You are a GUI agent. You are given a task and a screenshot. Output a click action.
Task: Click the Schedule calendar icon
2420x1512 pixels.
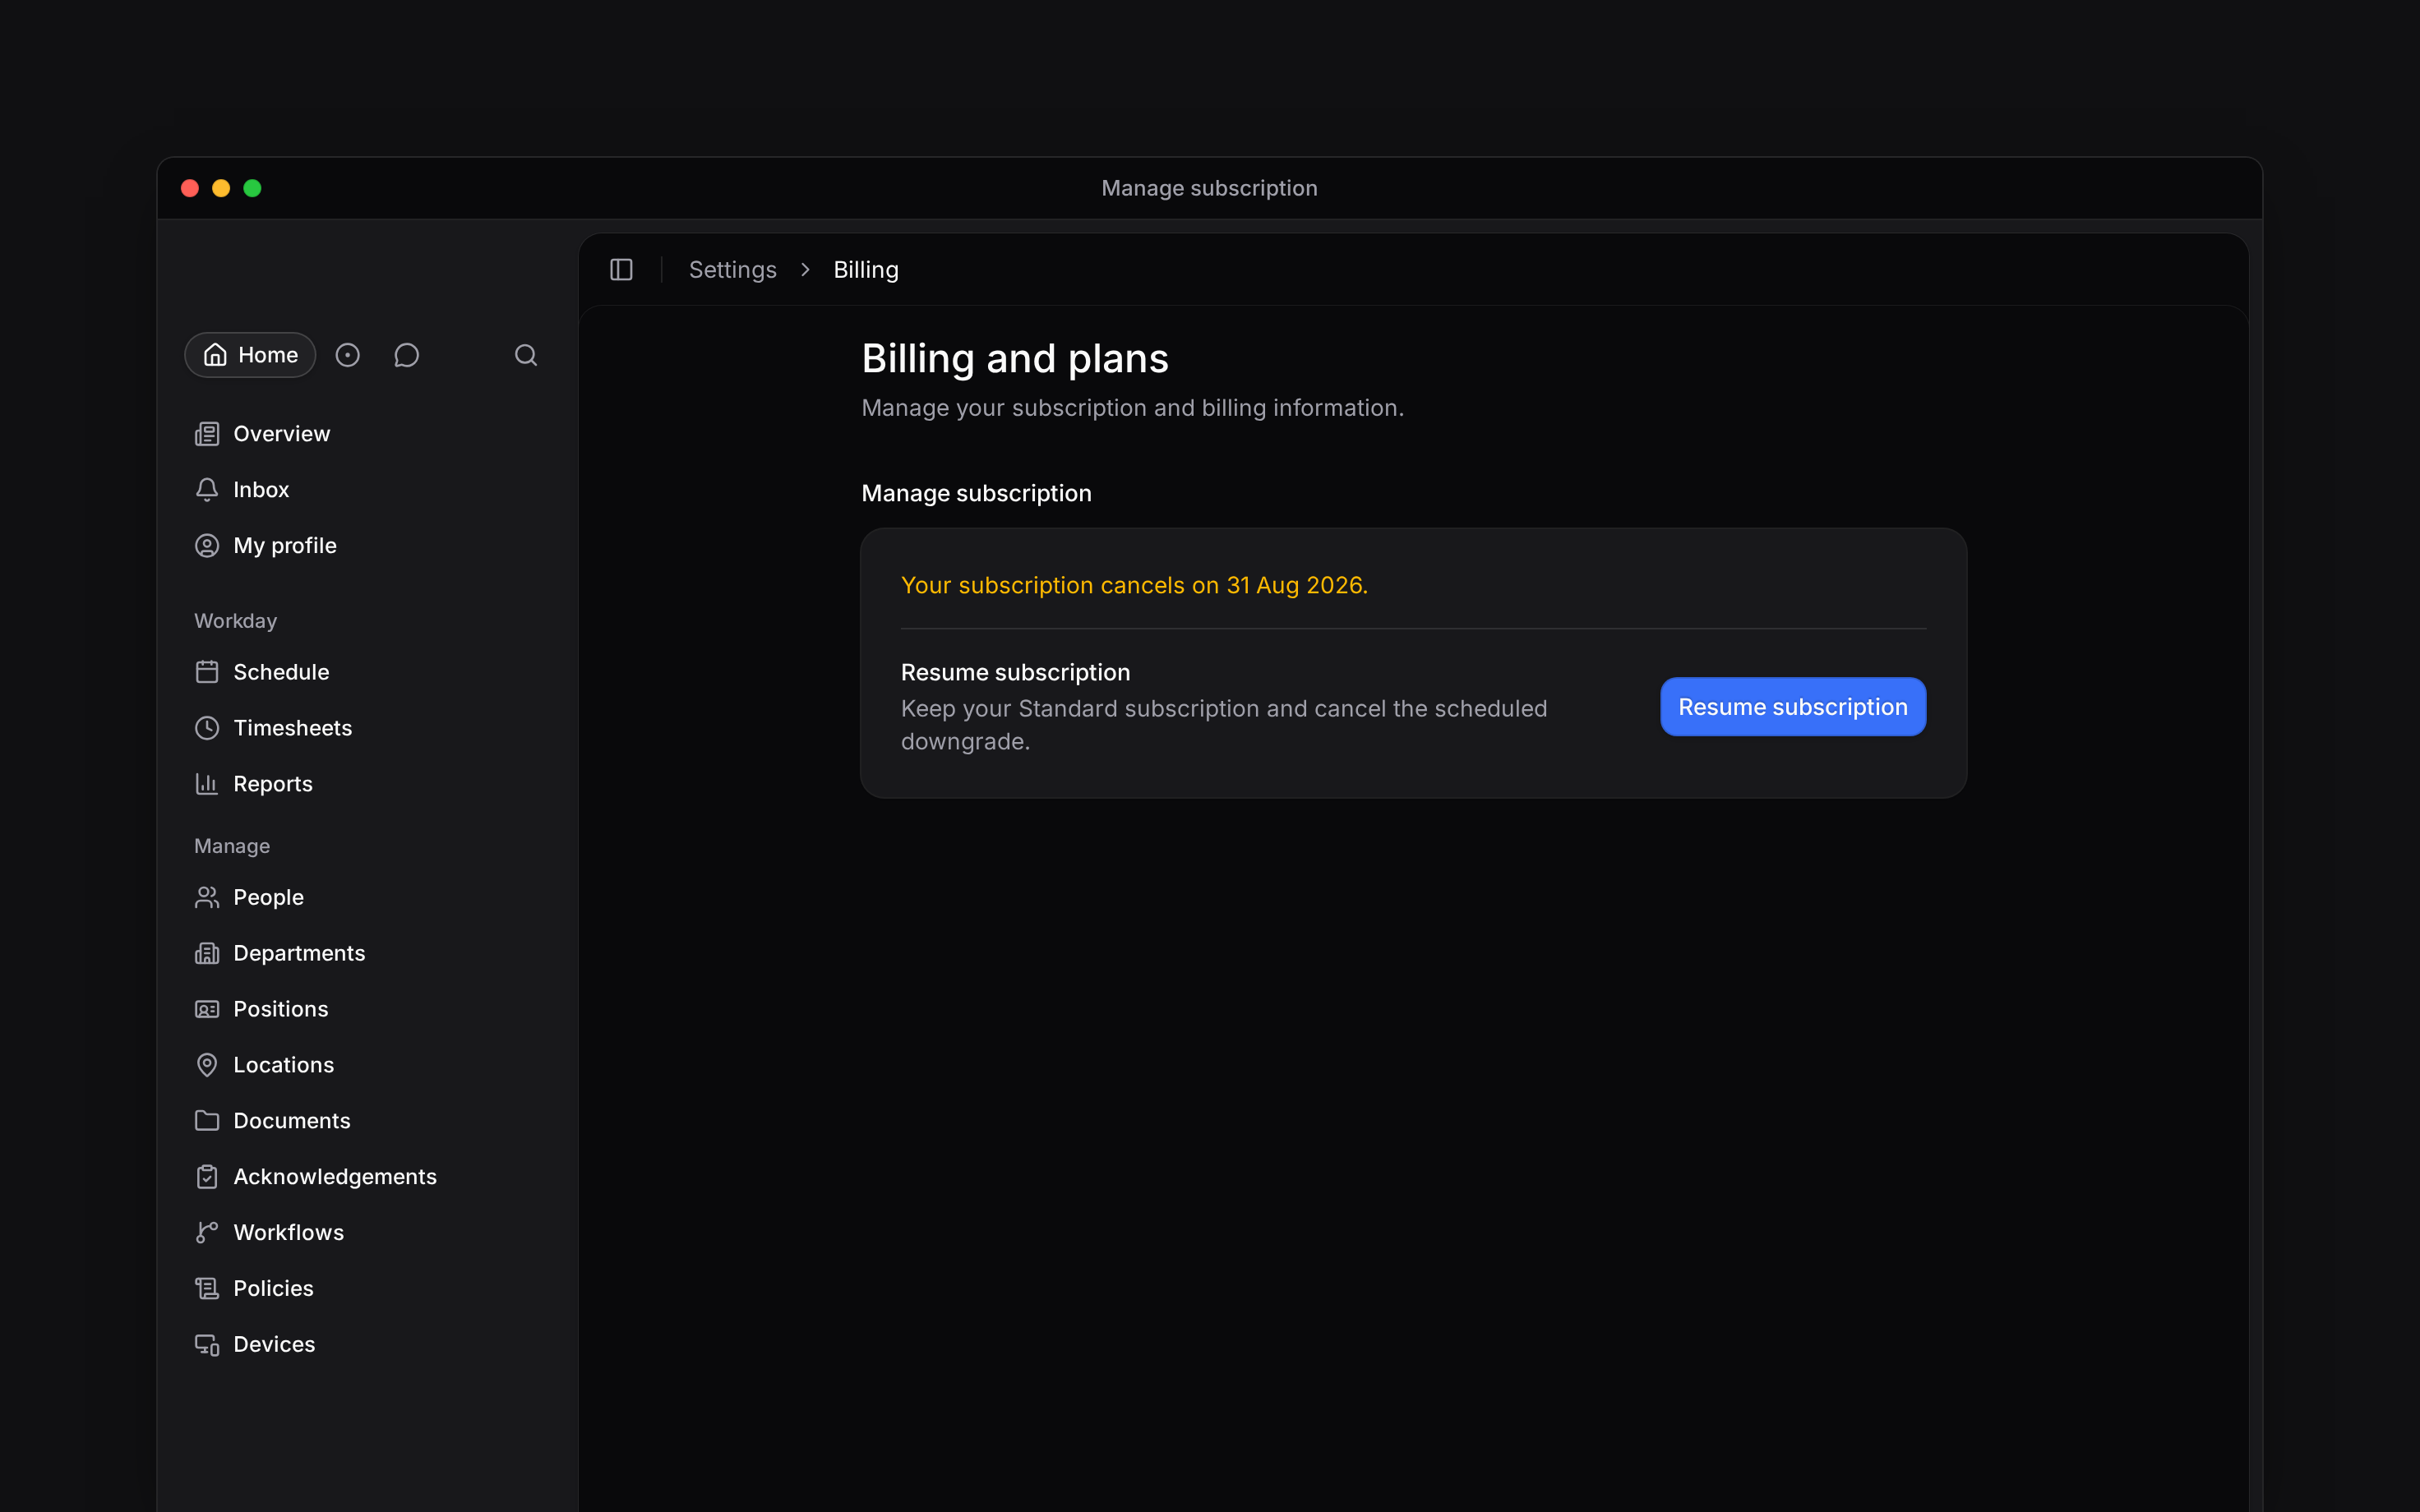(x=207, y=672)
